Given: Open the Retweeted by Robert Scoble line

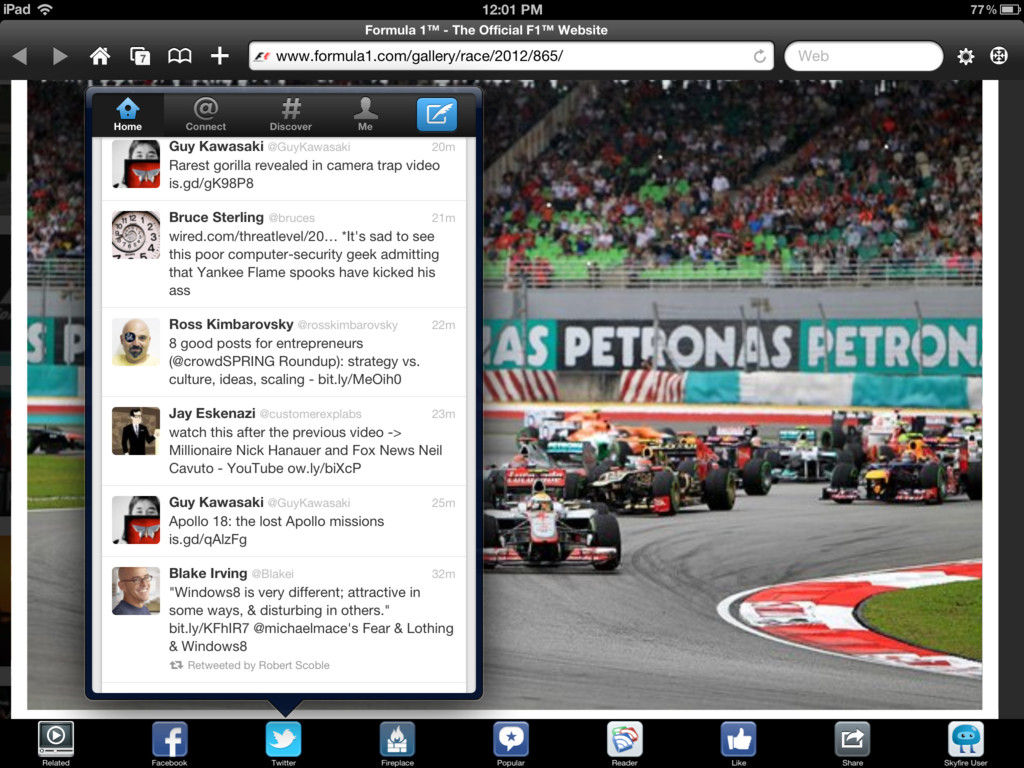Looking at the screenshot, I should coord(250,665).
